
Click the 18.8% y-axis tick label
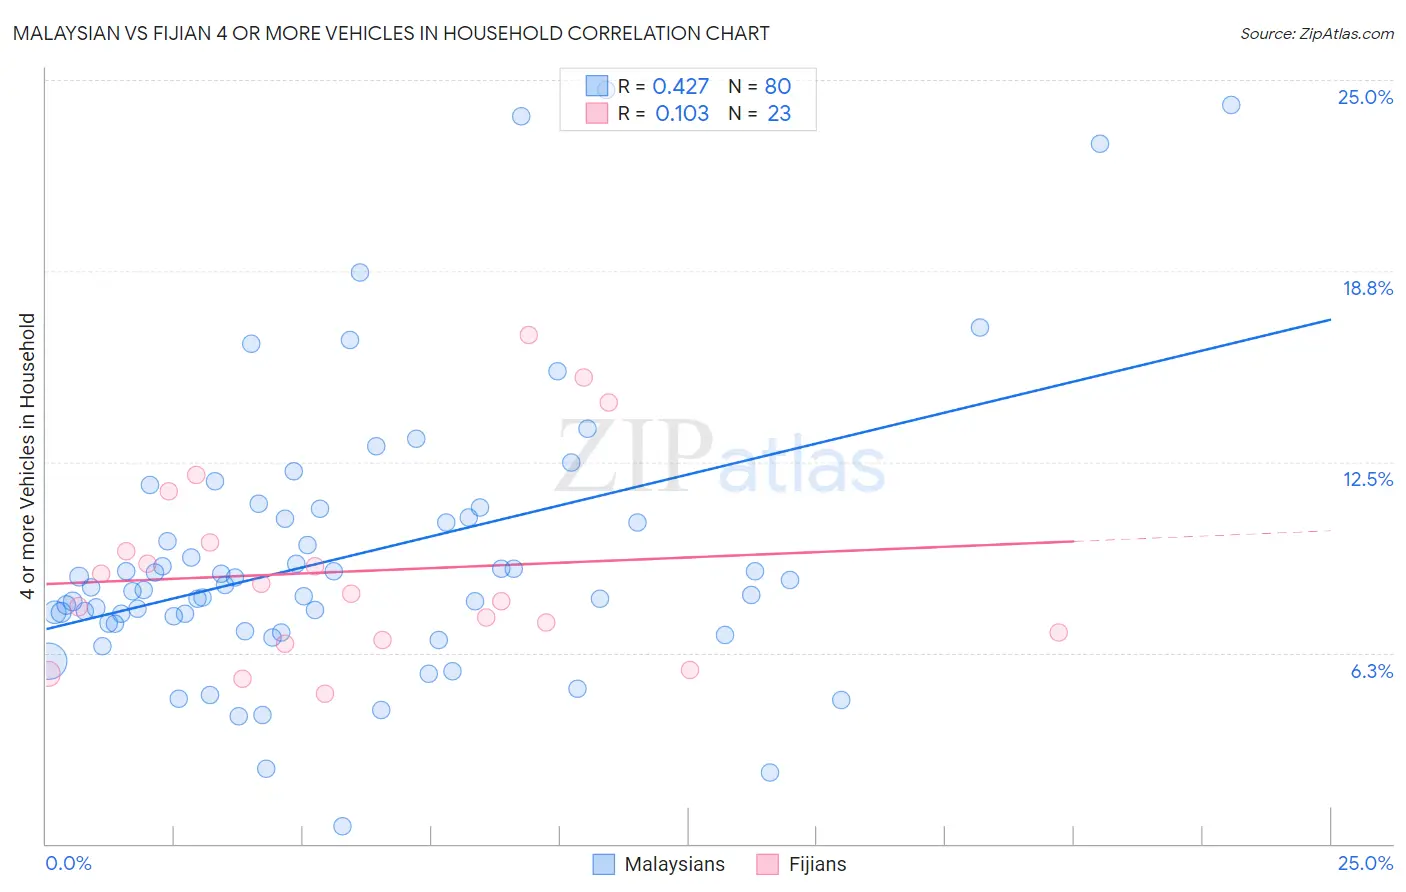[x=1366, y=288]
